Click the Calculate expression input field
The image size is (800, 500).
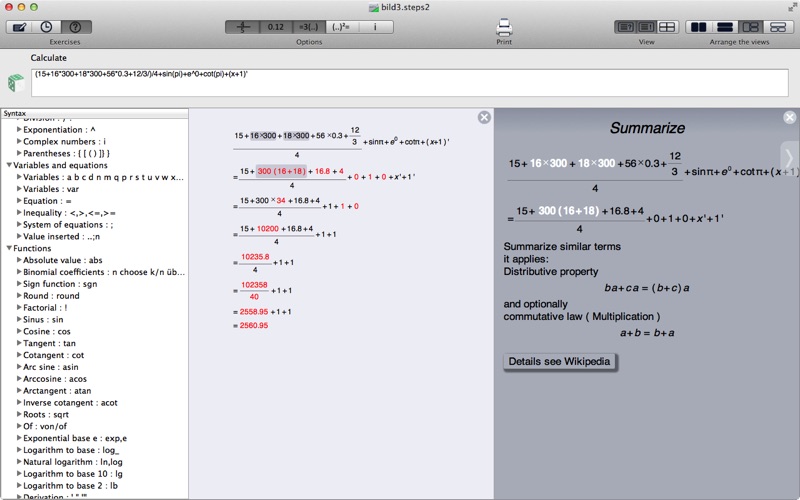pos(410,83)
